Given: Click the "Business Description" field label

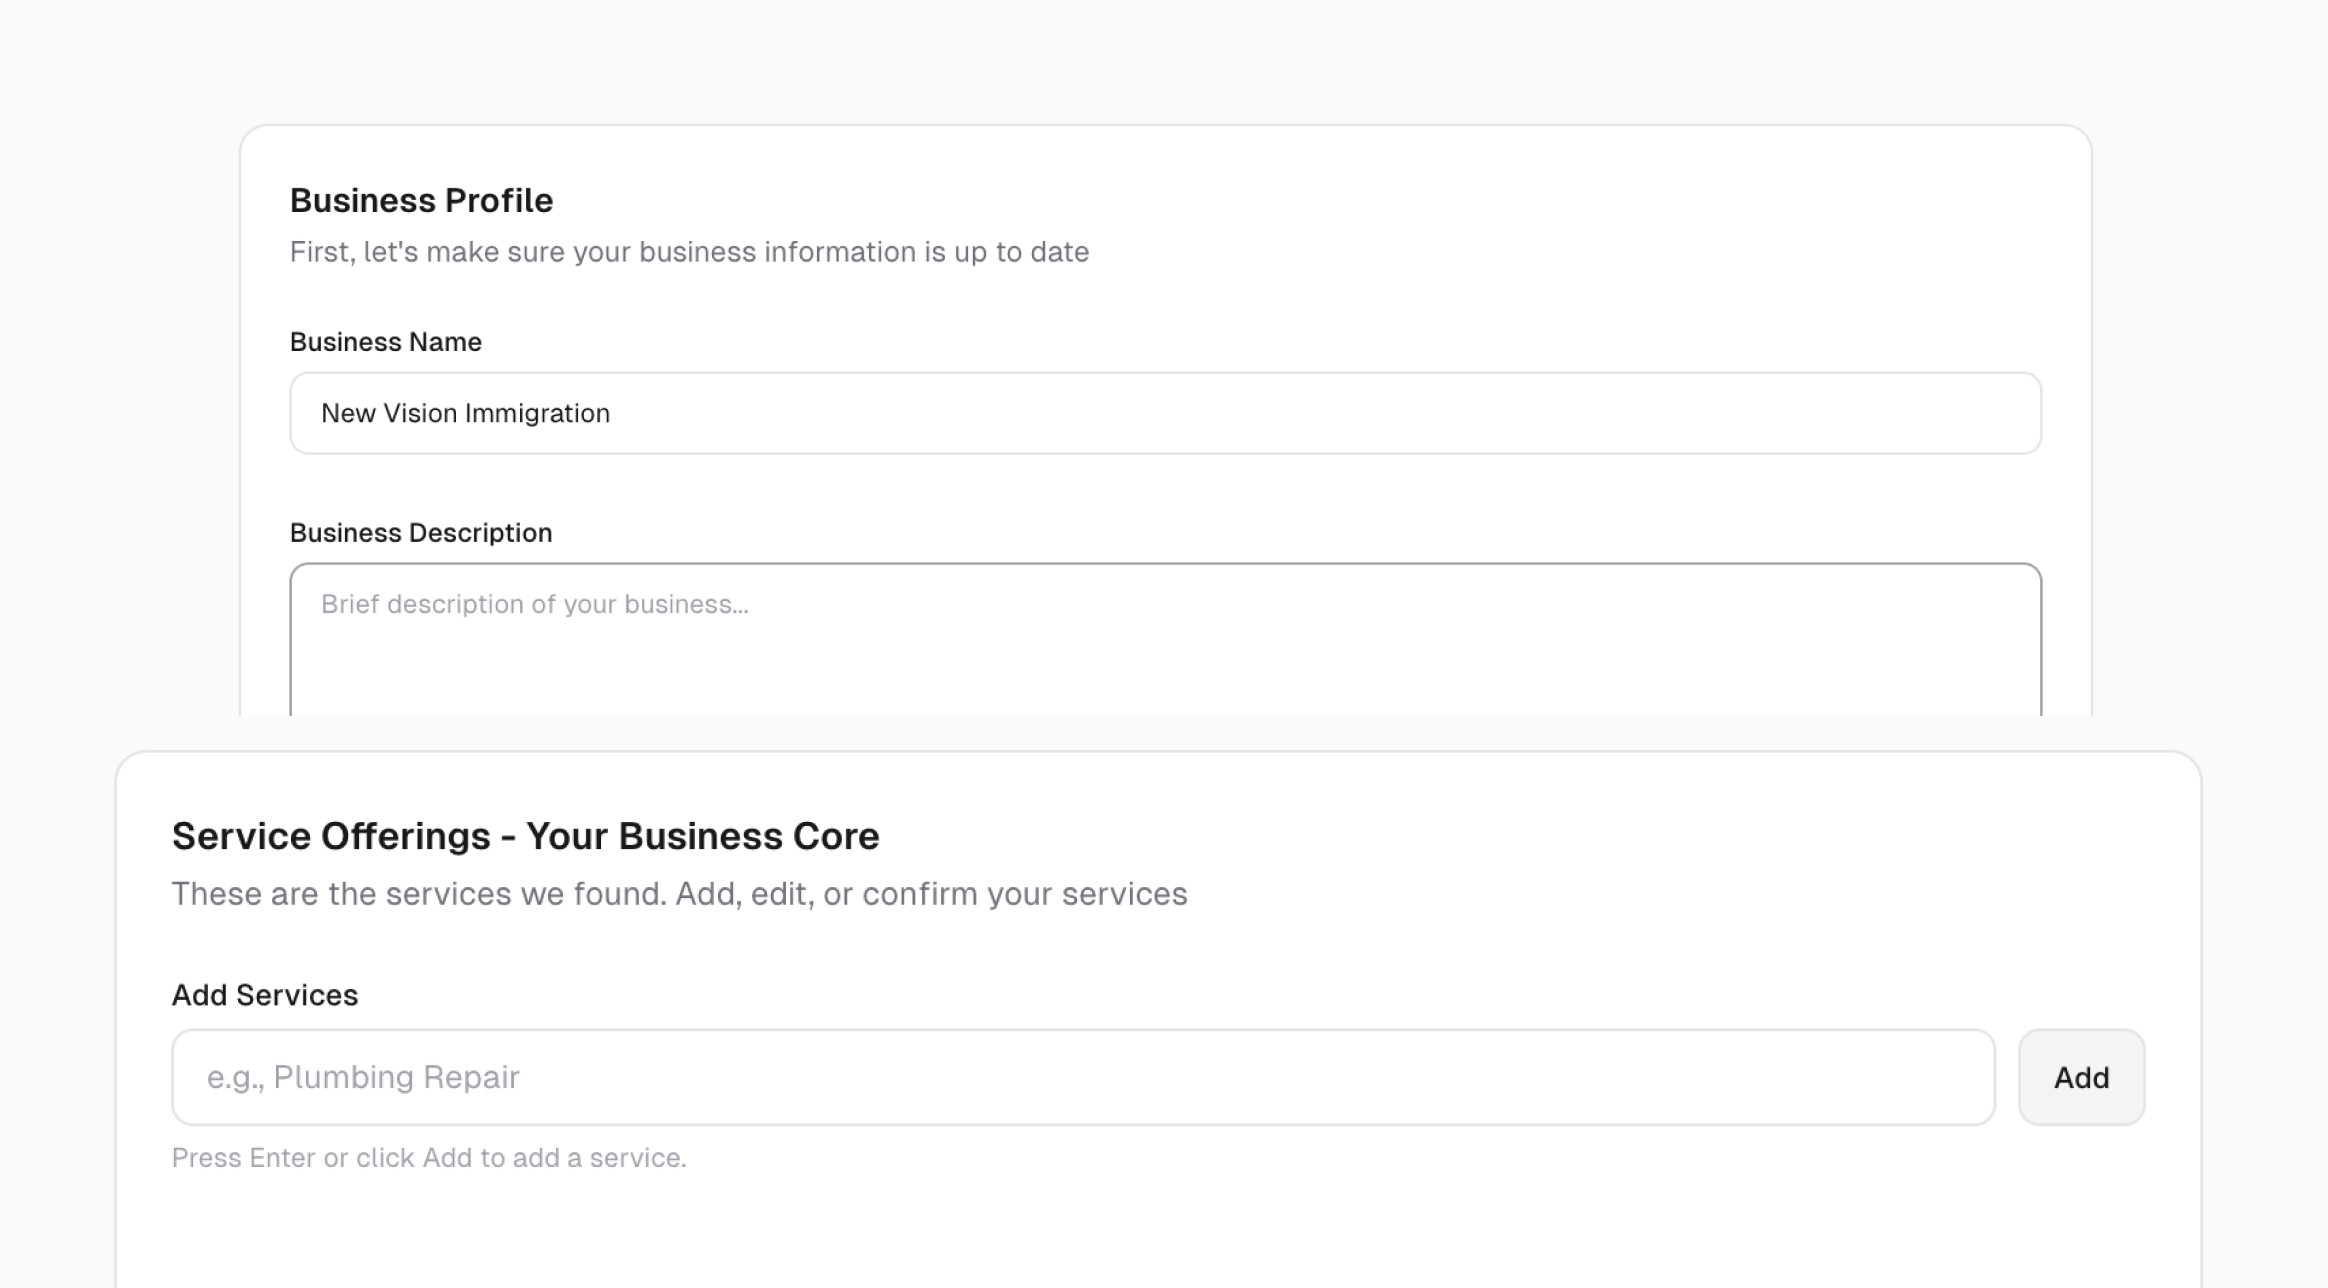Looking at the screenshot, I should [x=420, y=533].
